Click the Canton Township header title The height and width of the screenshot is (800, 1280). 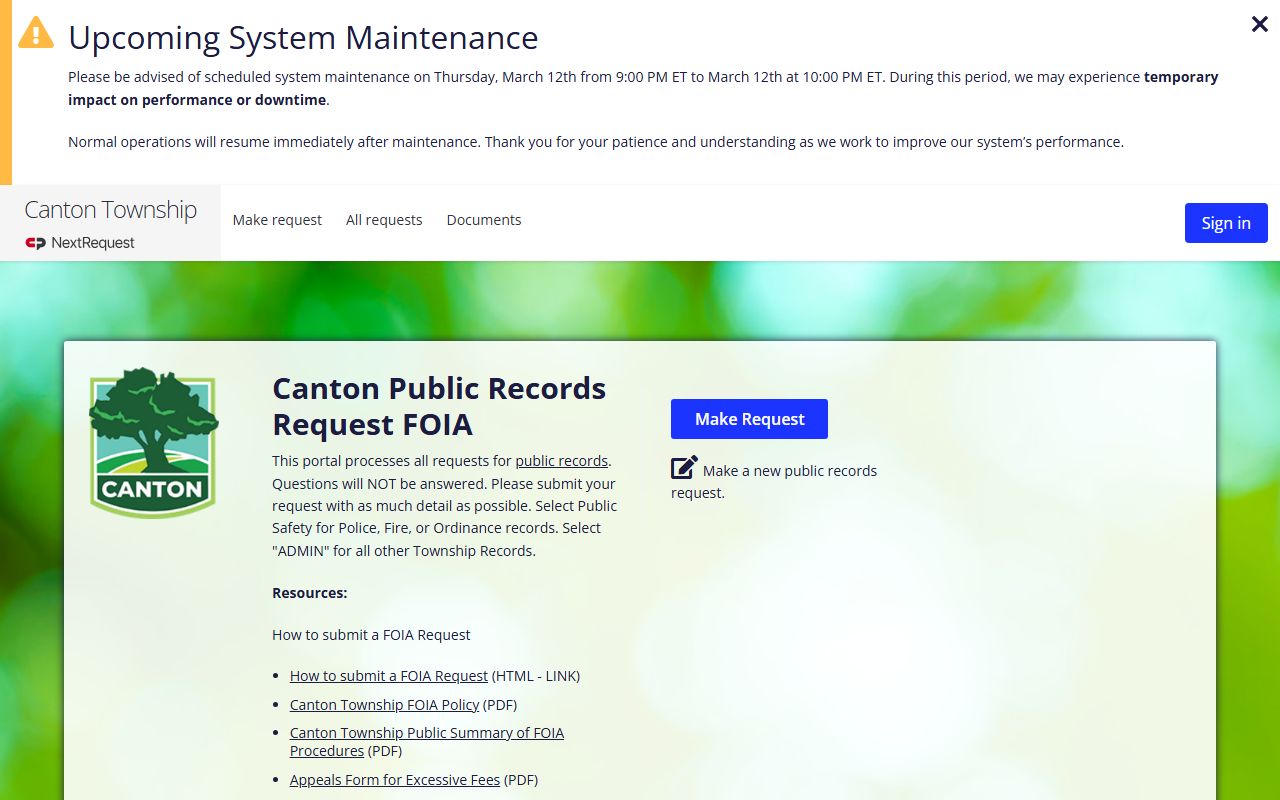tap(110, 210)
